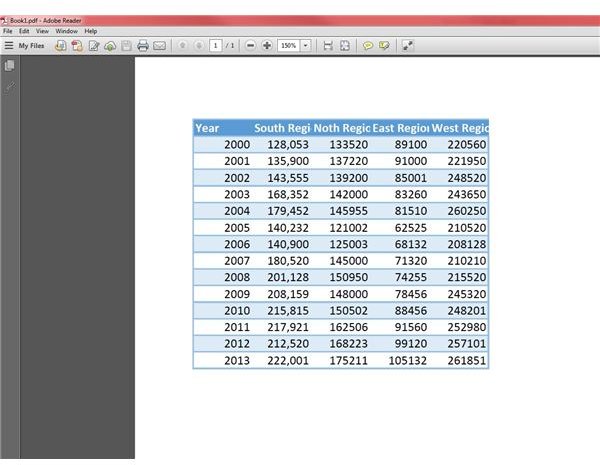The image size is (600, 465).
Task: Click the value 140,232
Action: (288, 228)
